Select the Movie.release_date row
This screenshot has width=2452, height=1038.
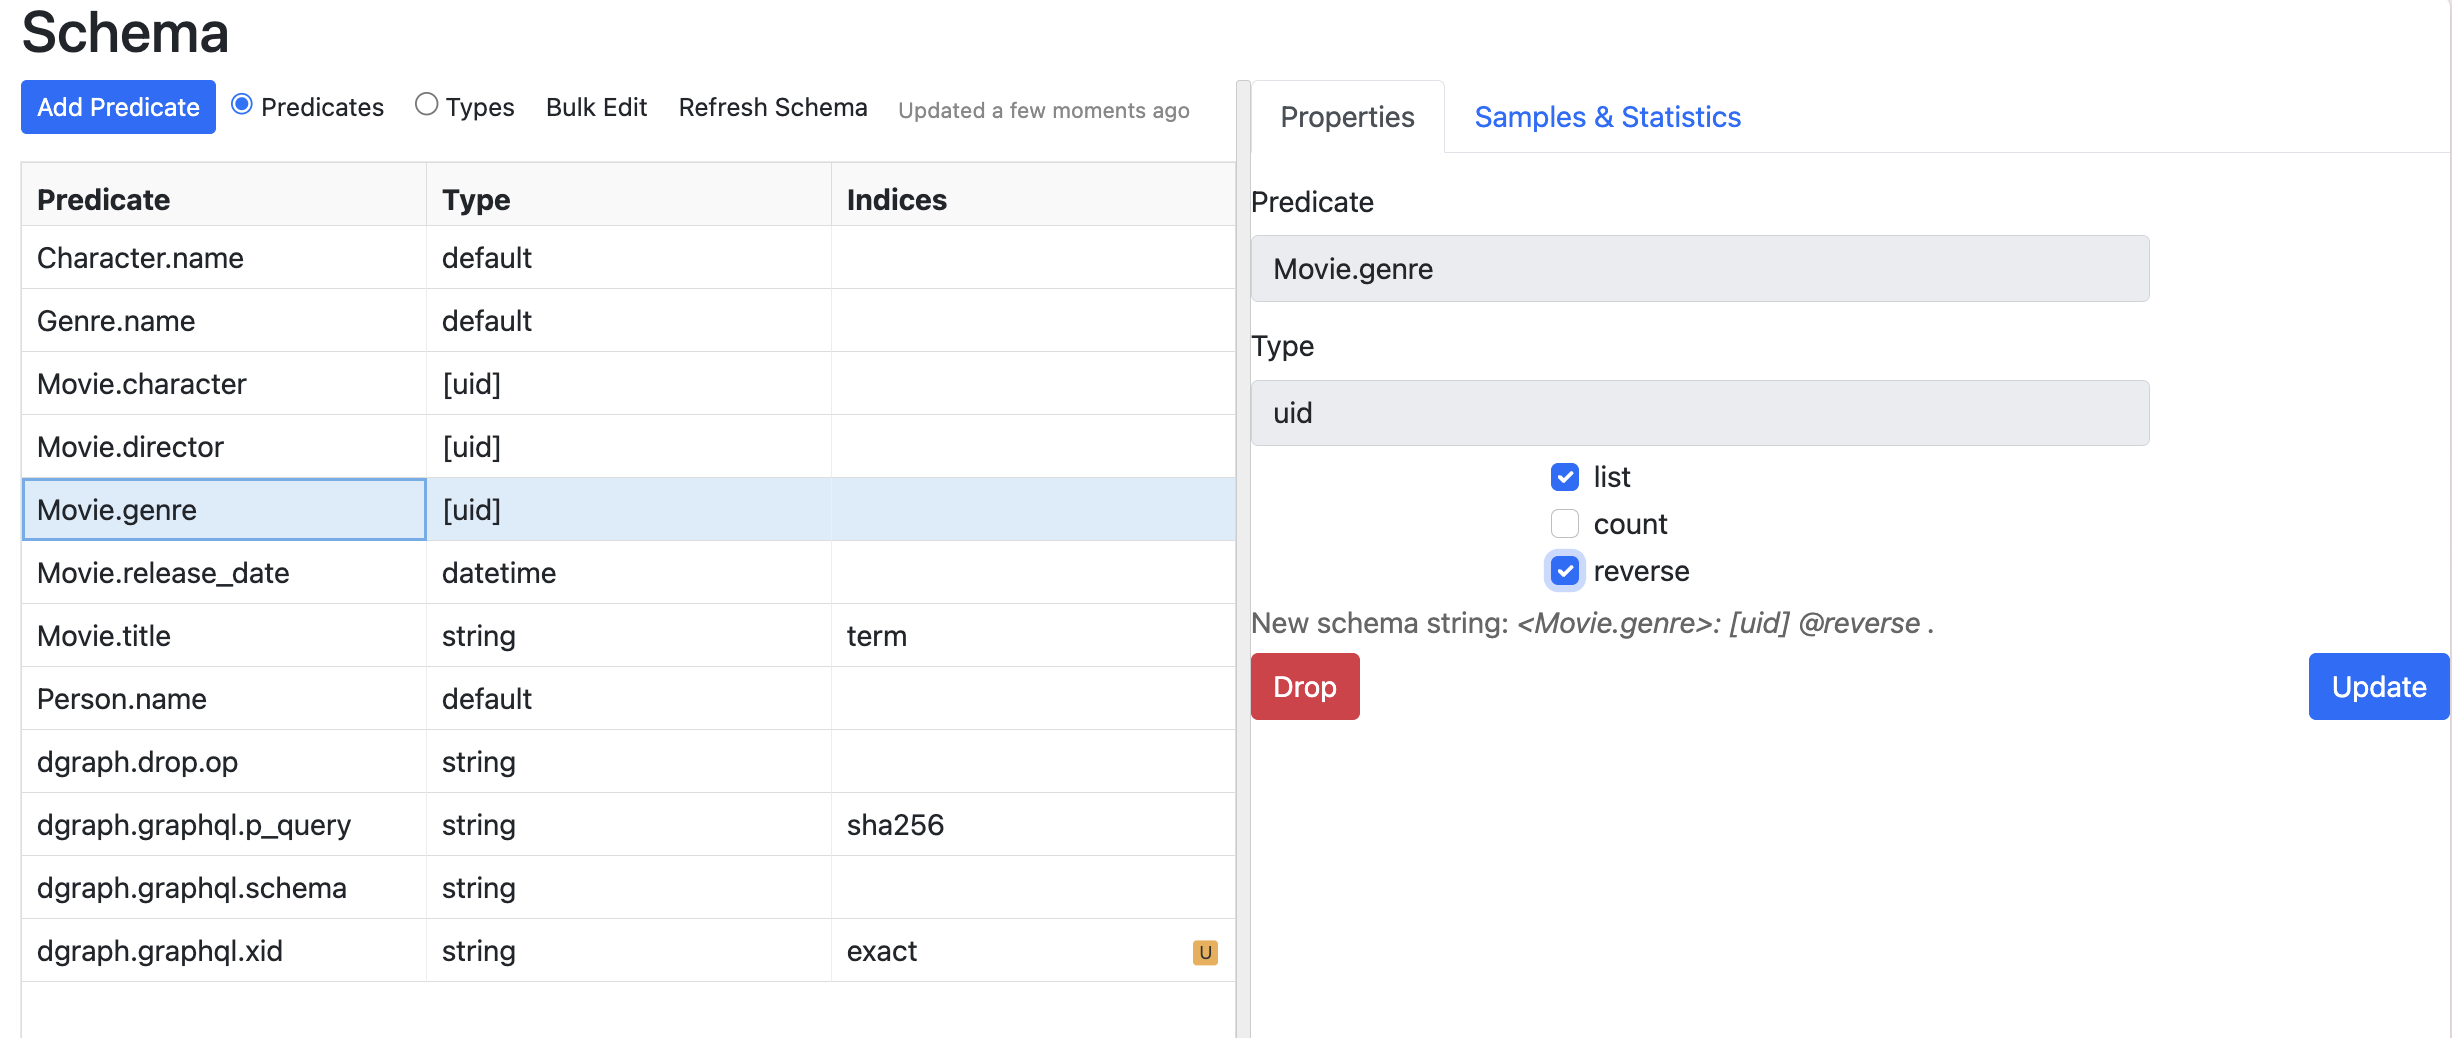pos(163,573)
